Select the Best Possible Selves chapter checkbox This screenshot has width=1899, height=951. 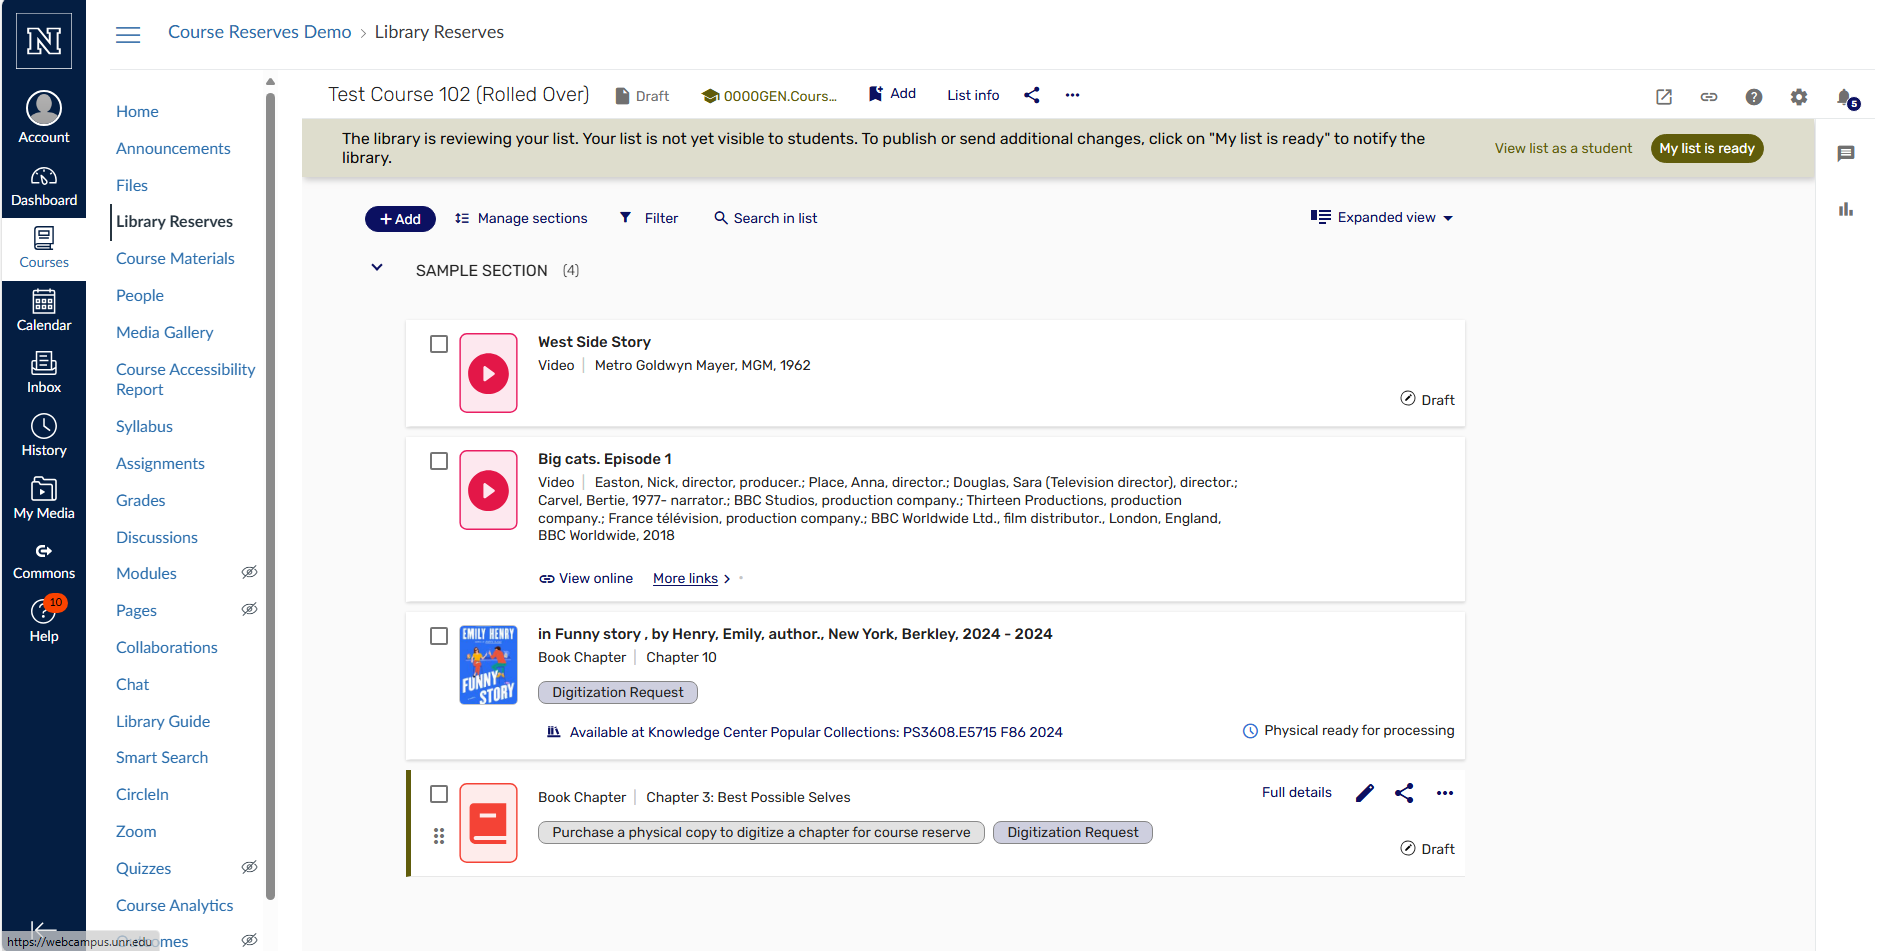[x=439, y=794]
